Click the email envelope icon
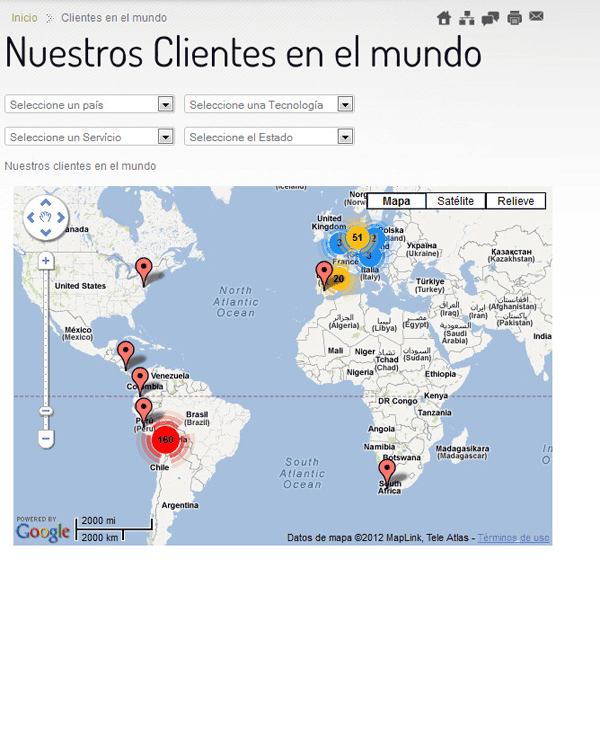The image size is (600, 746). 536,17
